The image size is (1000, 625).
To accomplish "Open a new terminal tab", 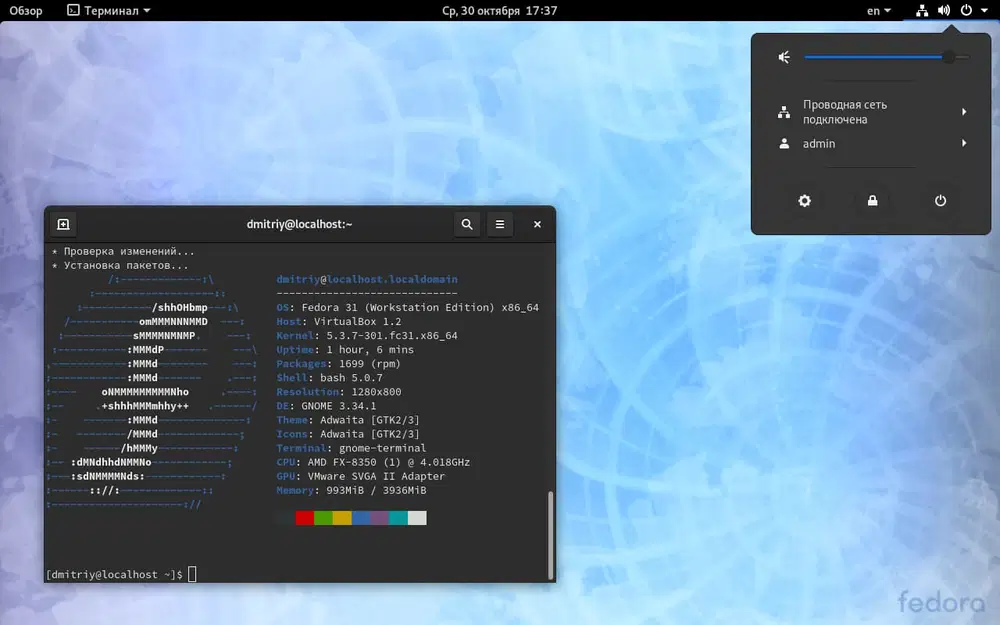I will click(63, 224).
